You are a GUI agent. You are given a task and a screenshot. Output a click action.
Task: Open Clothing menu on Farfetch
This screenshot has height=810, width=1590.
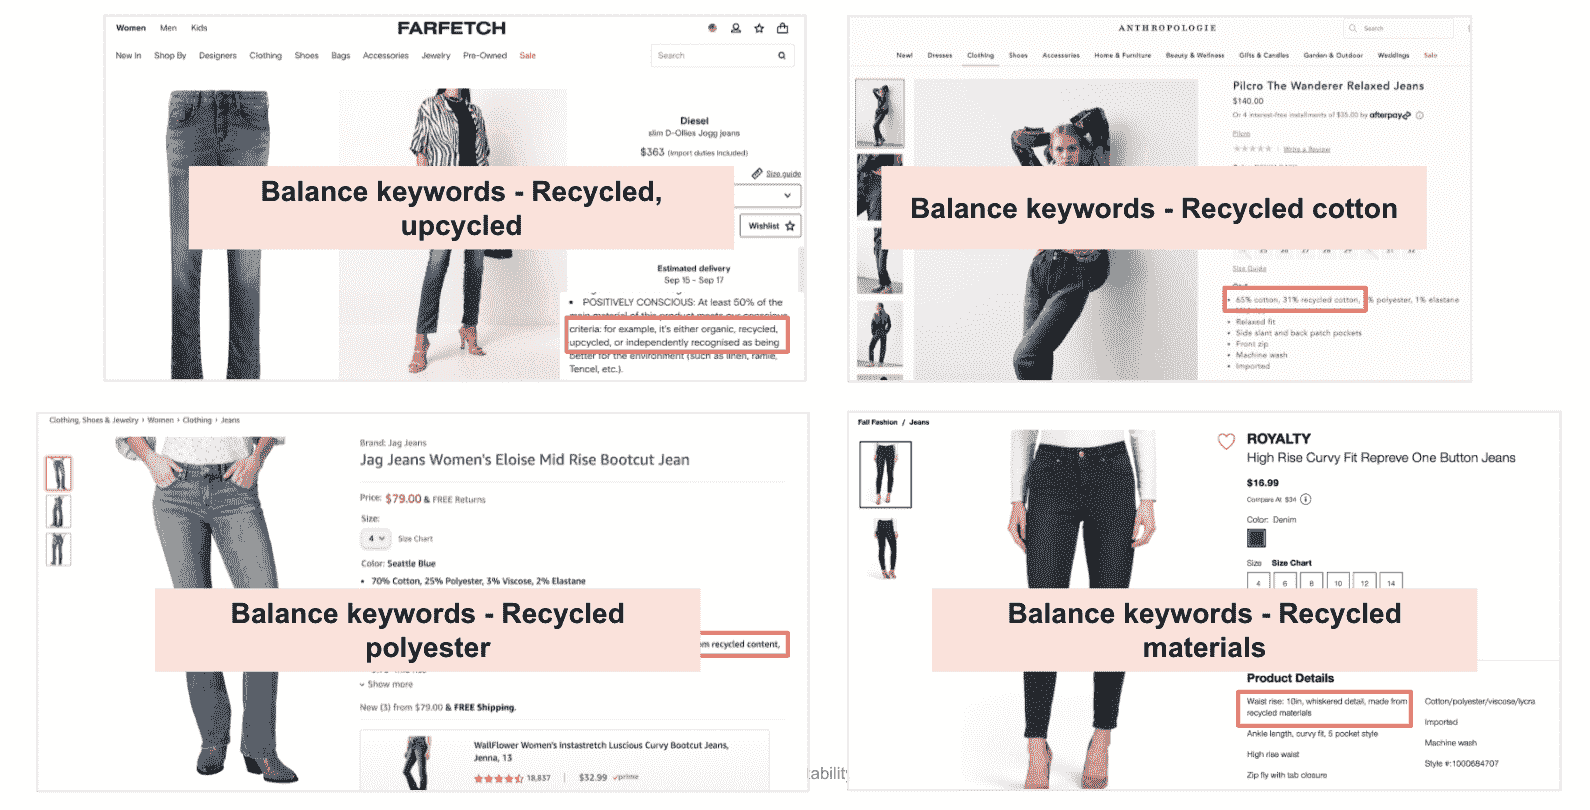[265, 56]
